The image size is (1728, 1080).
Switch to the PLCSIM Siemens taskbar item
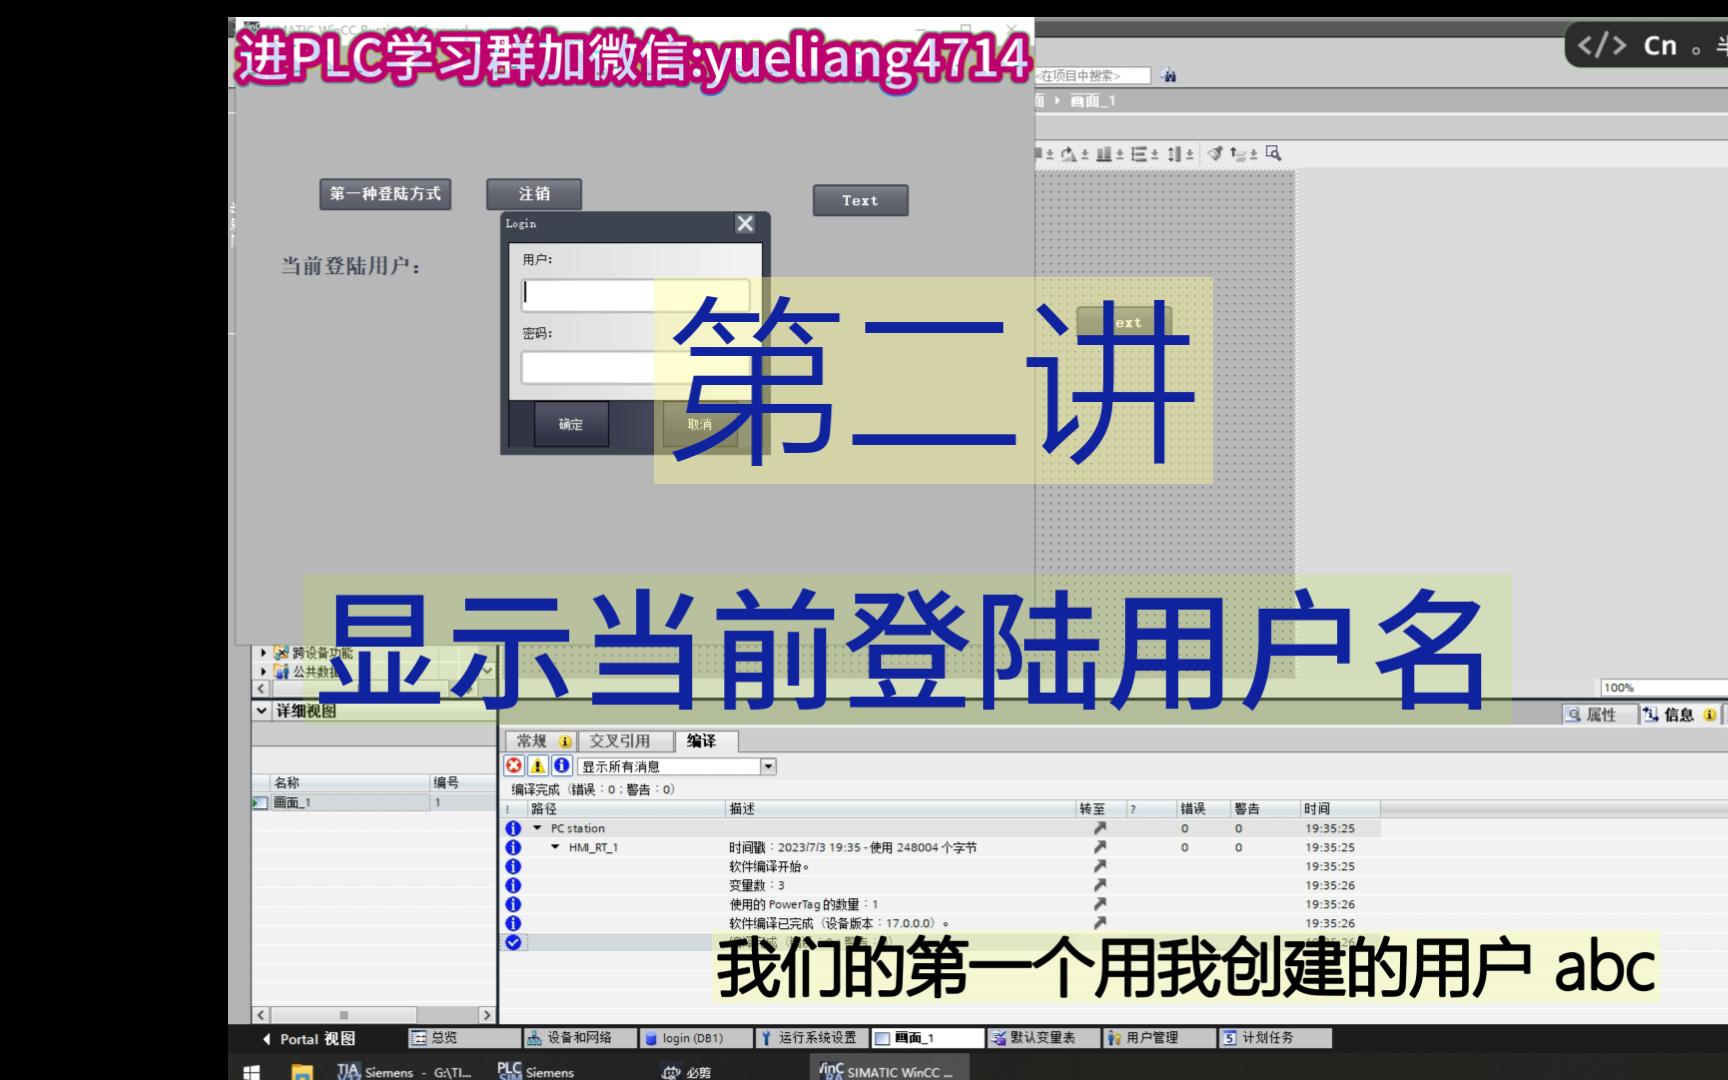(536, 1072)
